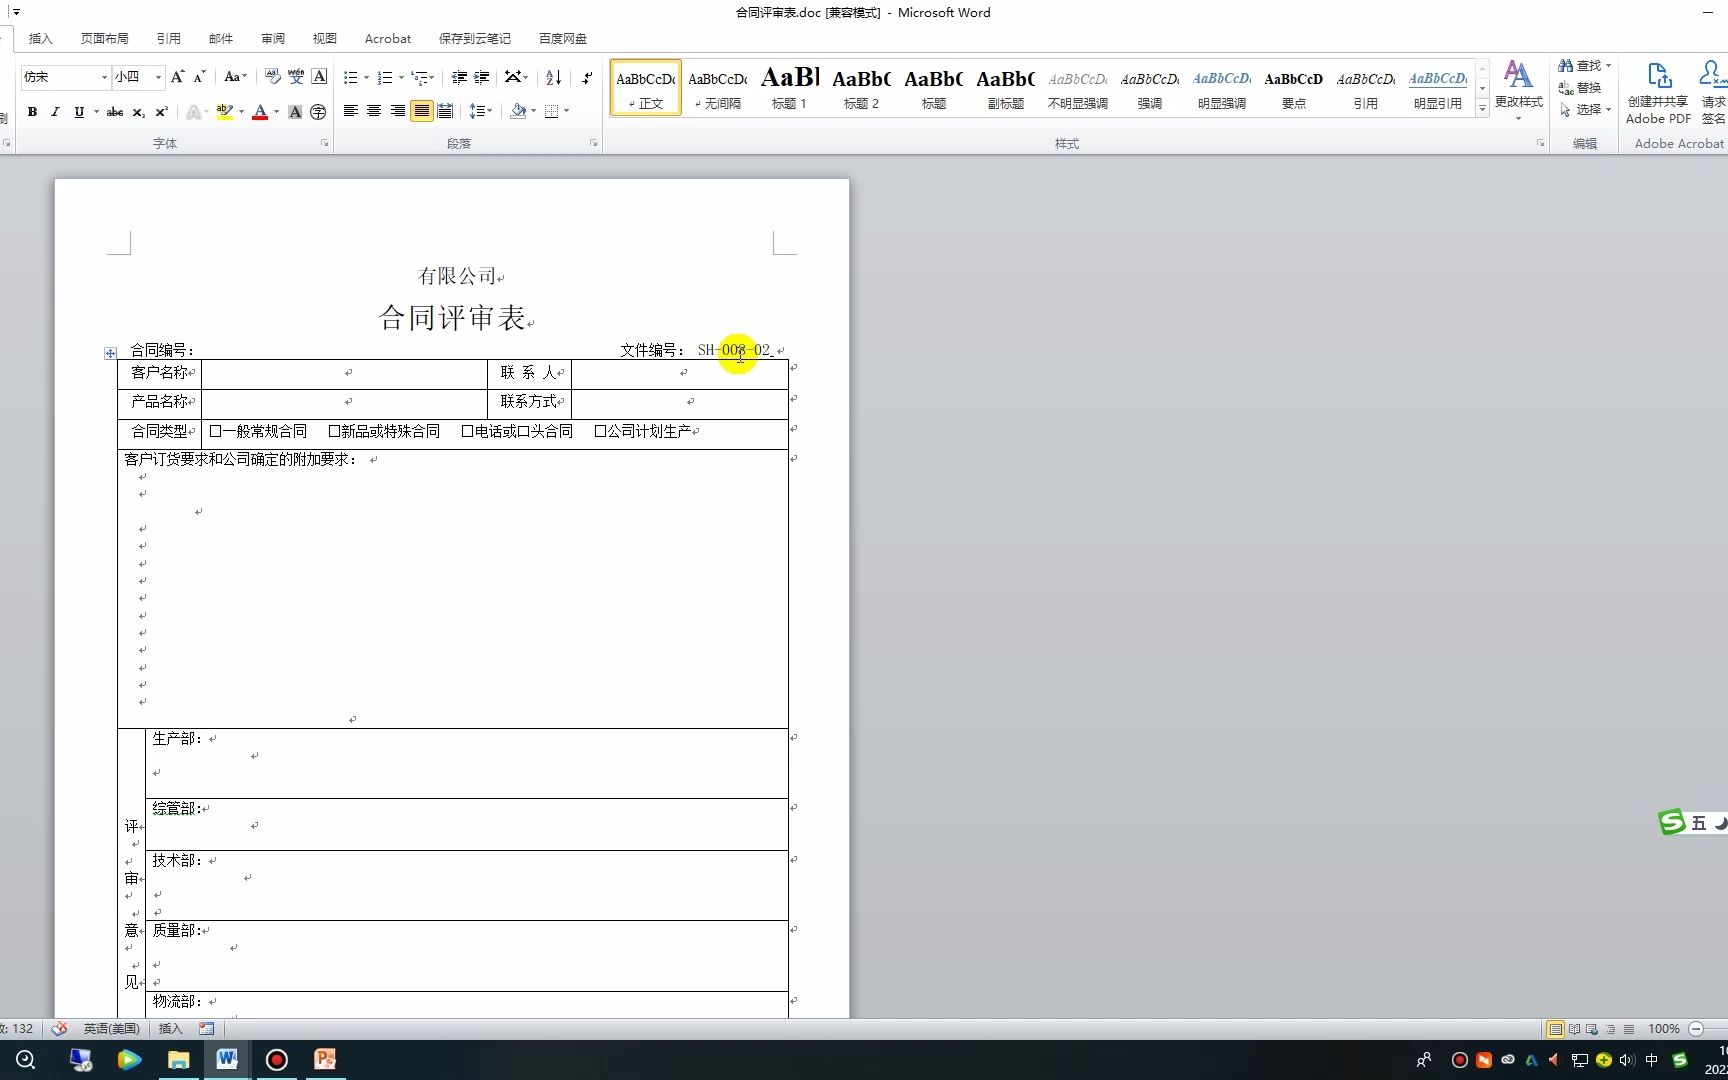Underline the selected text
This screenshot has width=1728, height=1080.
pyautogui.click(x=79, y=112)
